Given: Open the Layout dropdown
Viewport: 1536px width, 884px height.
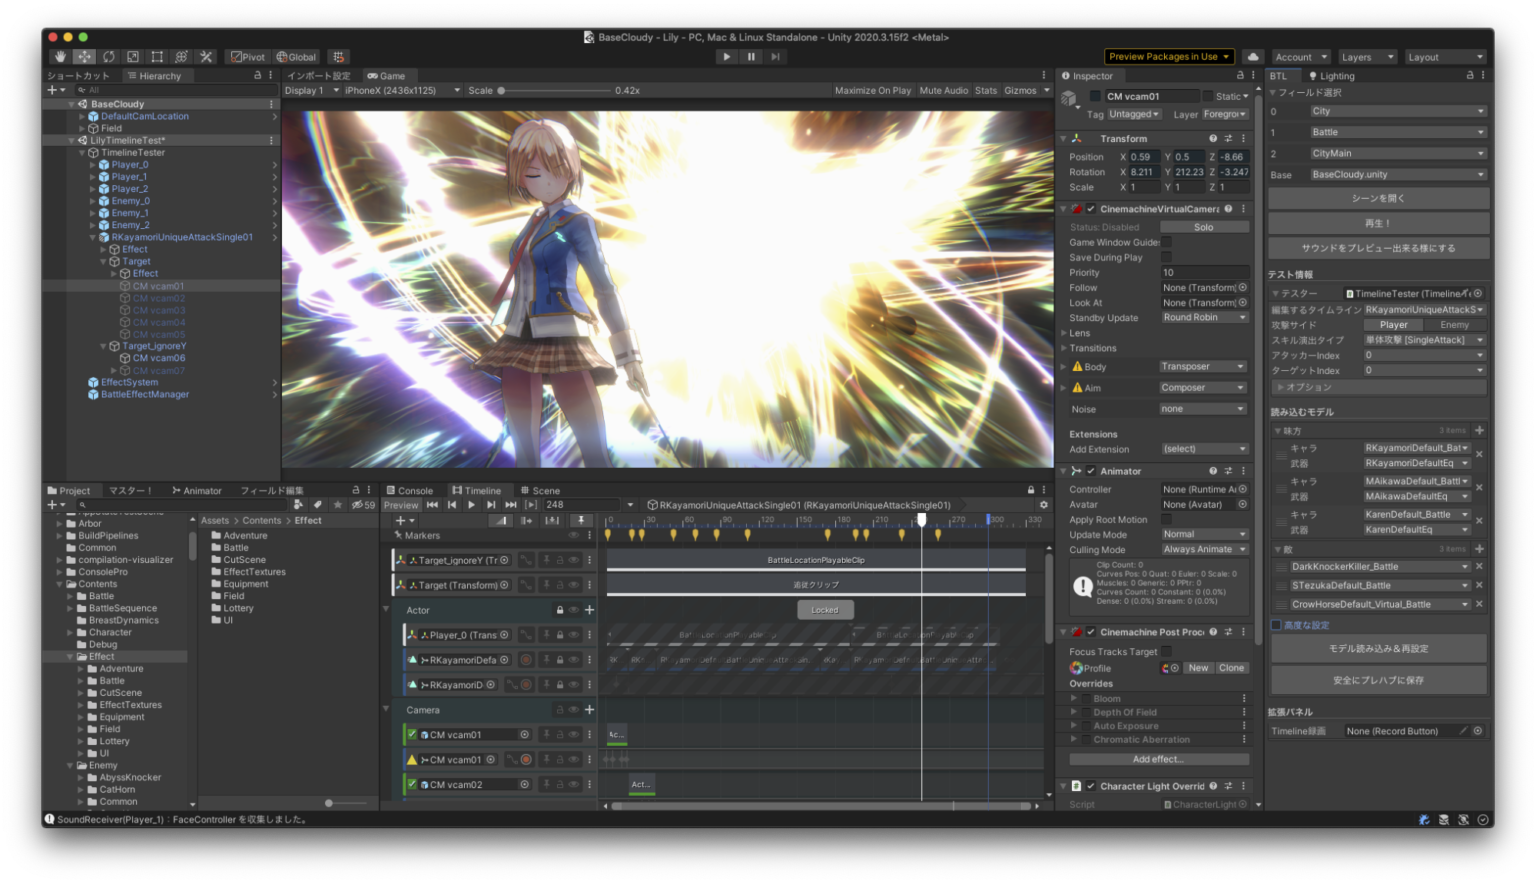Looking at the screenshot, I should point(1445,57).
